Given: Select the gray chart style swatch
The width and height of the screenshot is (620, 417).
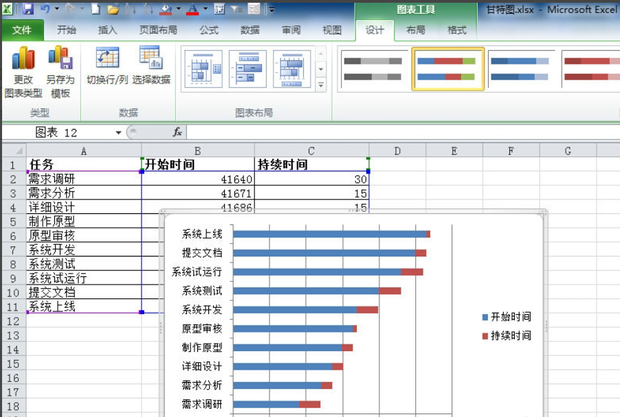Looking at the screenshot, I should click(x=375, y=69).
